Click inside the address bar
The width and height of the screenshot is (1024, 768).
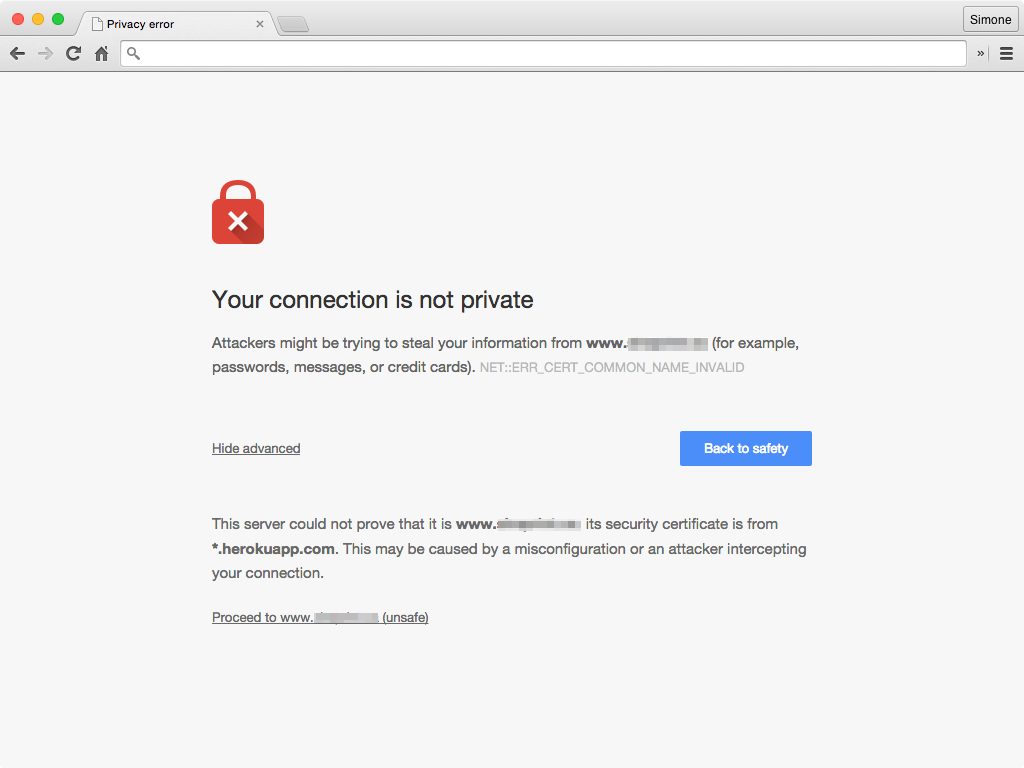point(500,53)
